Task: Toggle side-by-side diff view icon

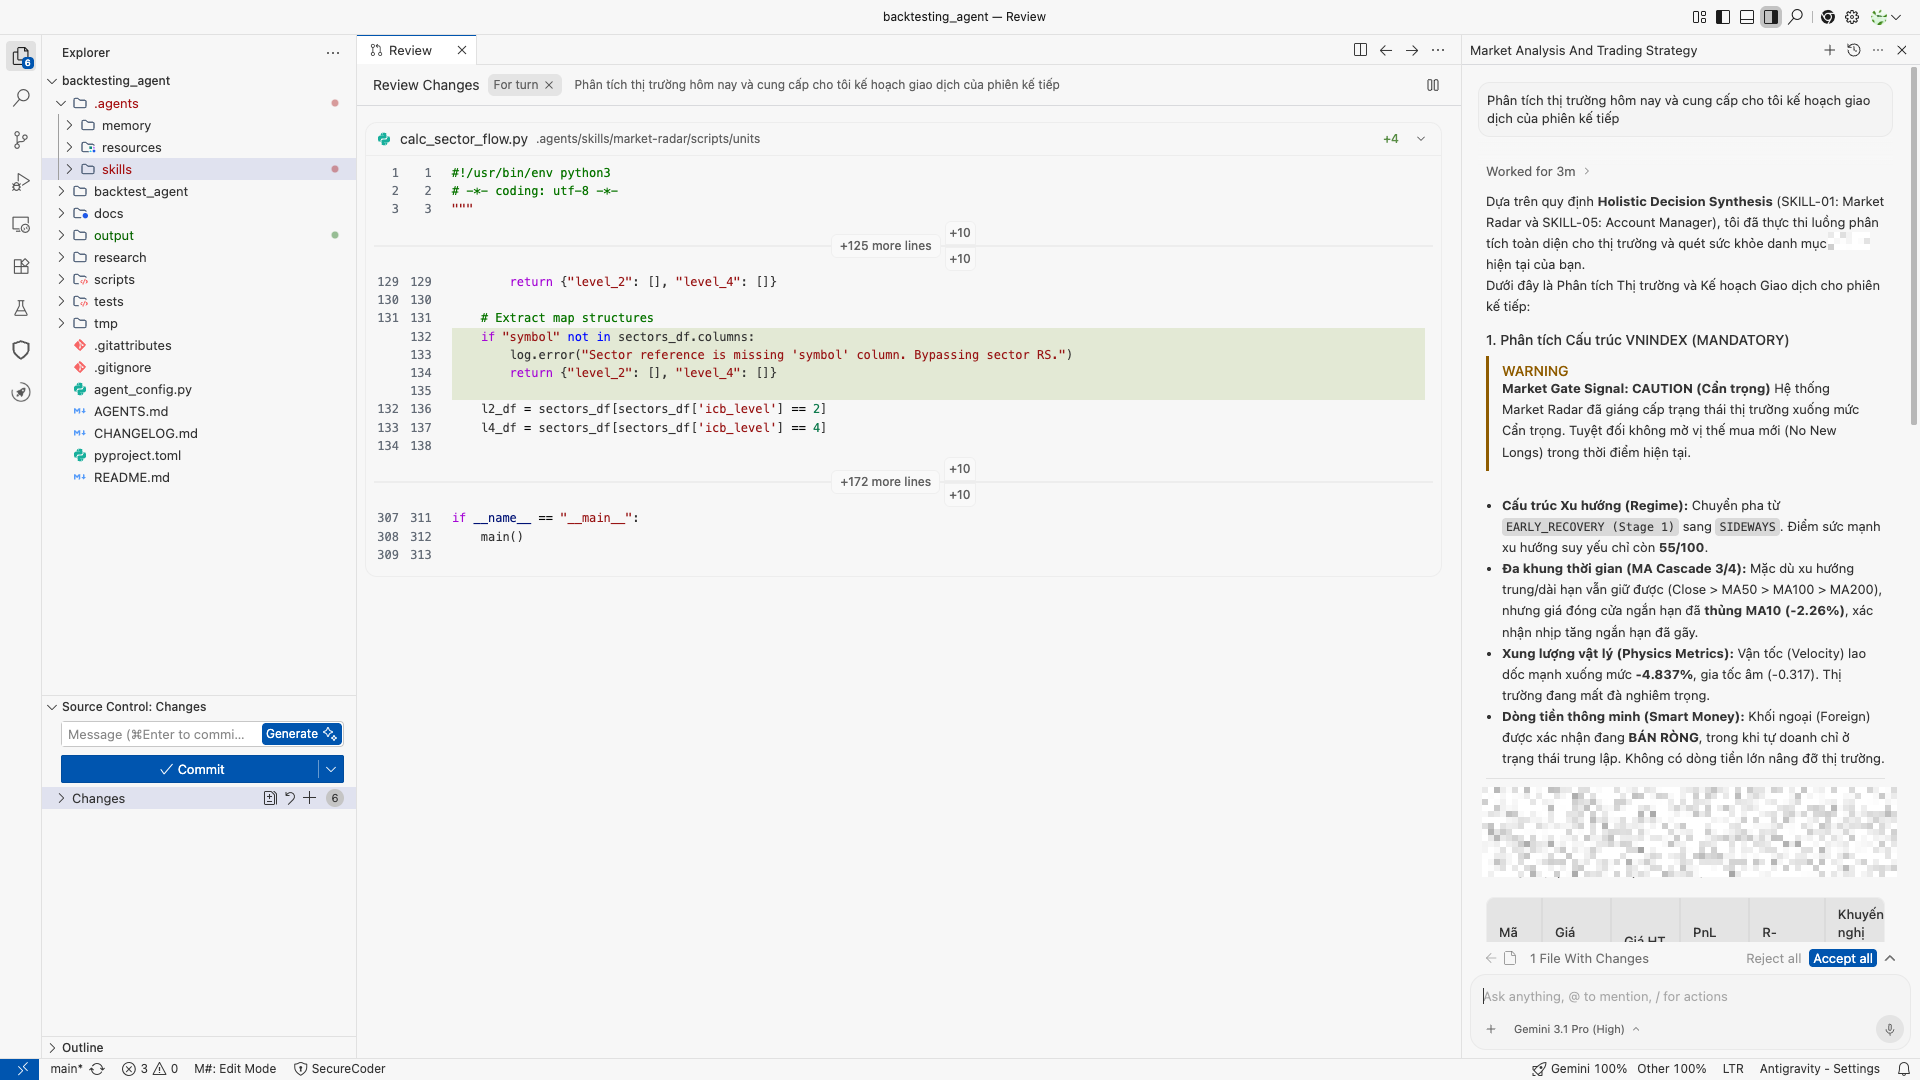Action: pos(1433,85)
